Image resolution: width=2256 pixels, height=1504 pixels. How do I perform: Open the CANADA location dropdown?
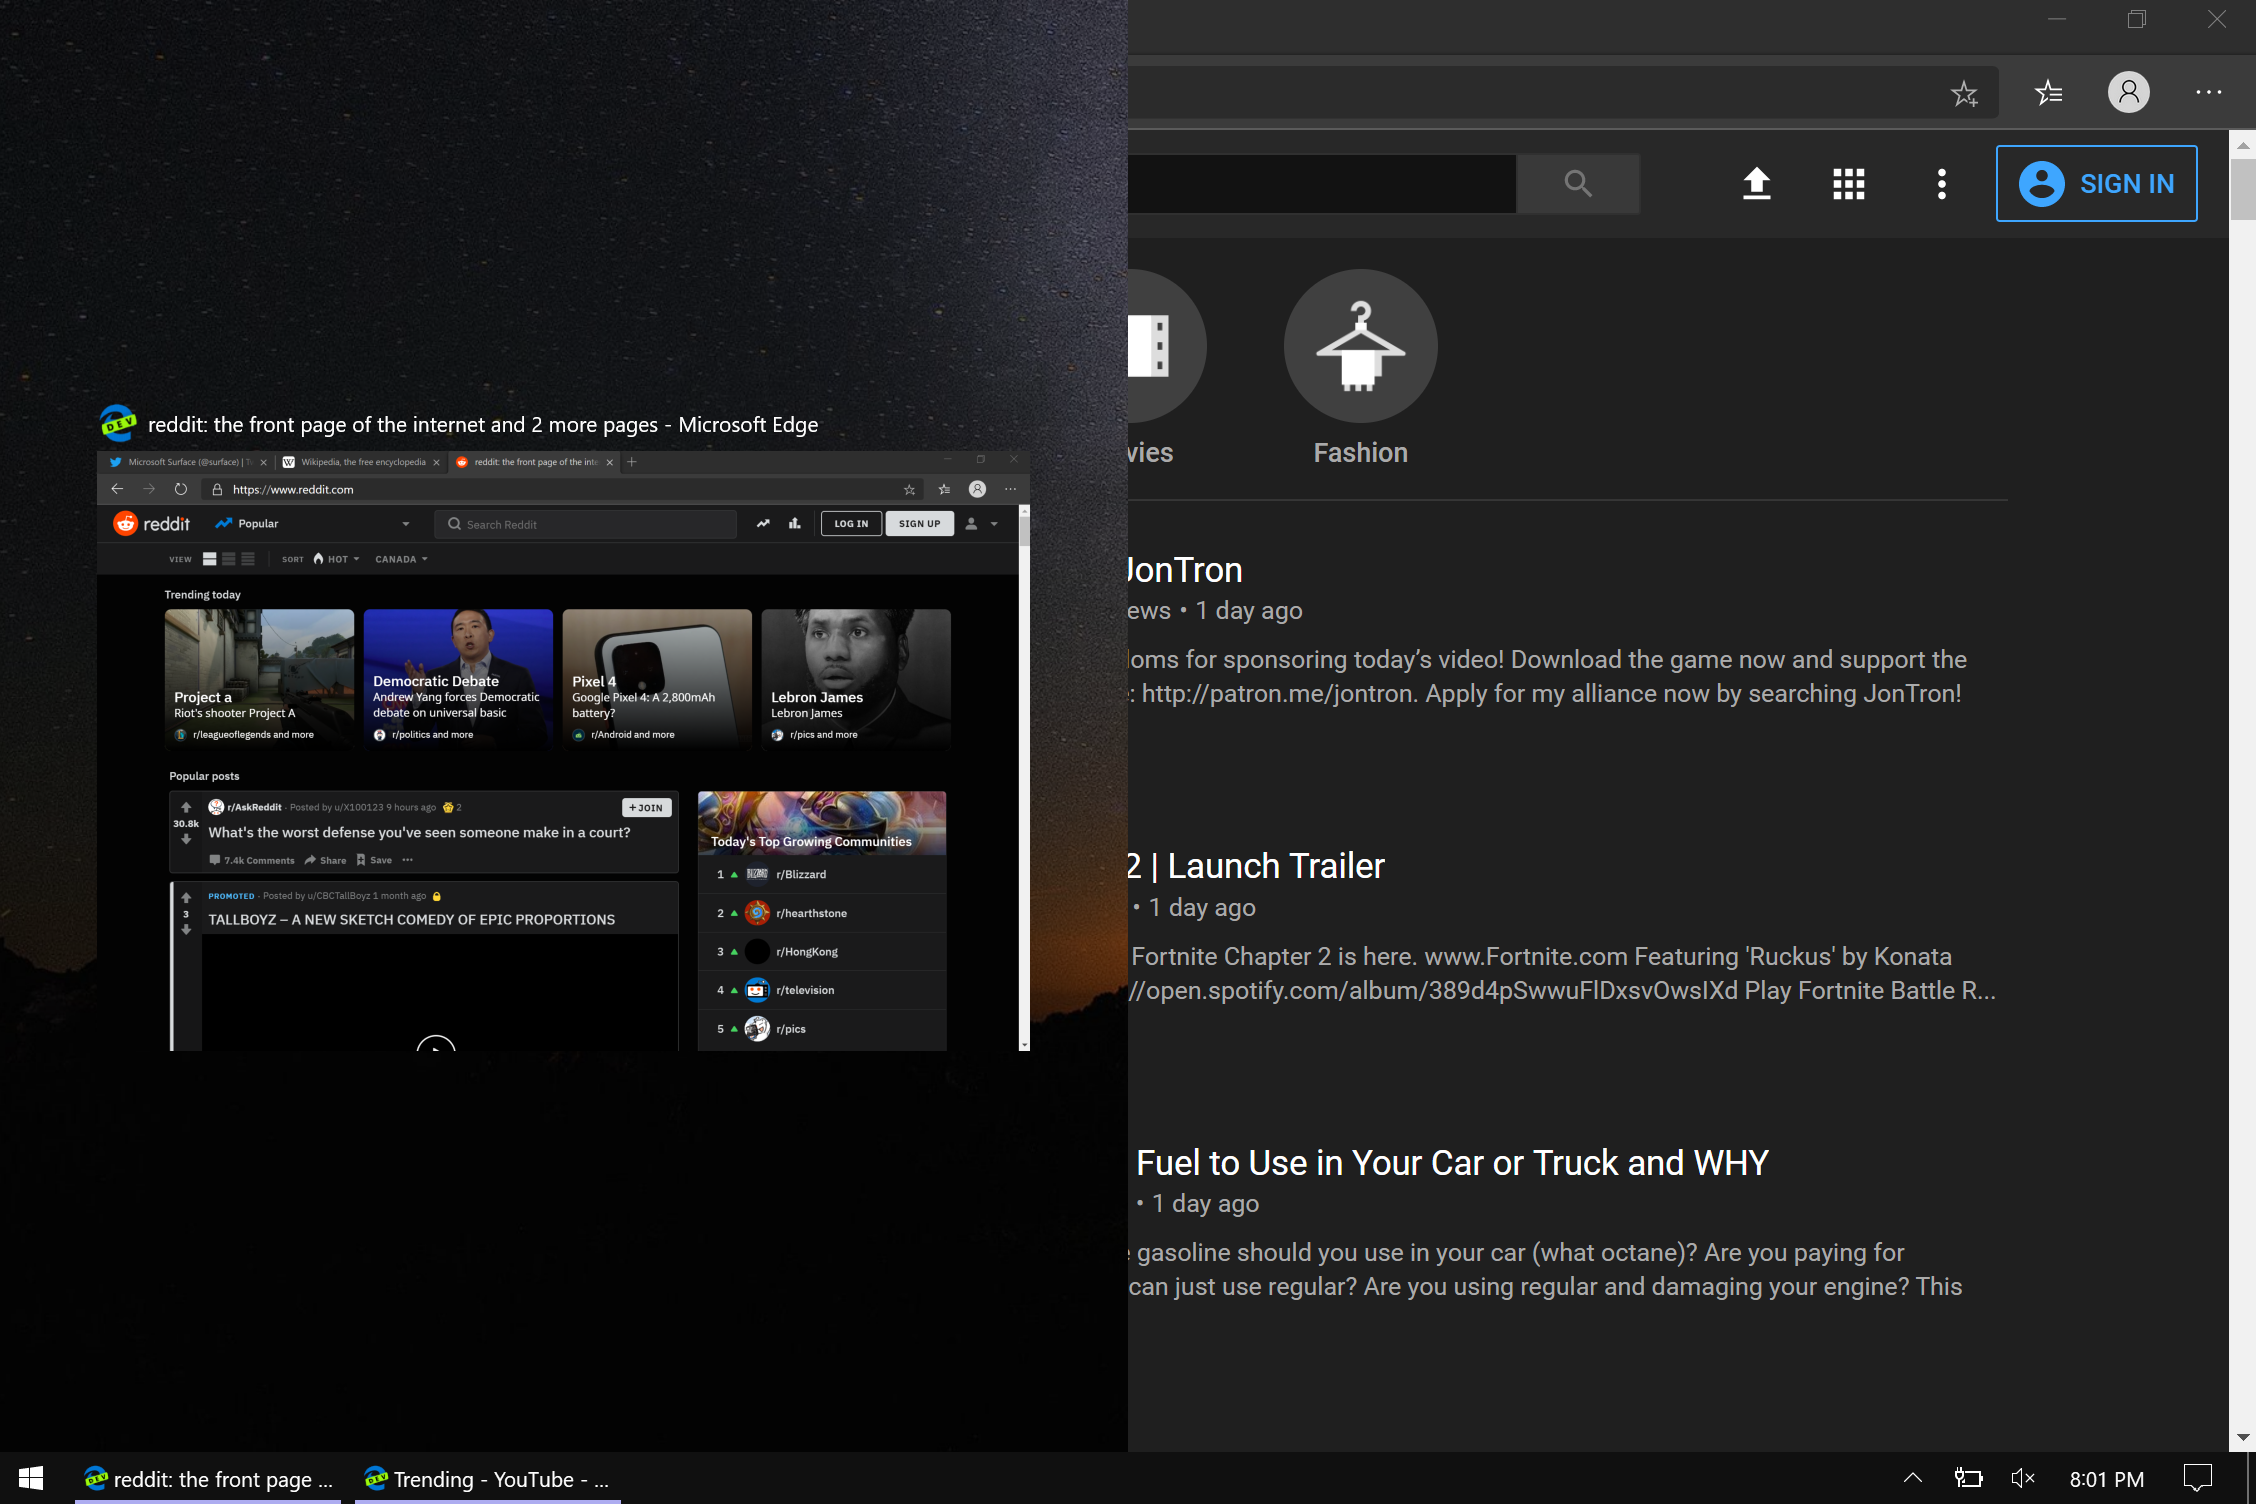pos(400,559)
